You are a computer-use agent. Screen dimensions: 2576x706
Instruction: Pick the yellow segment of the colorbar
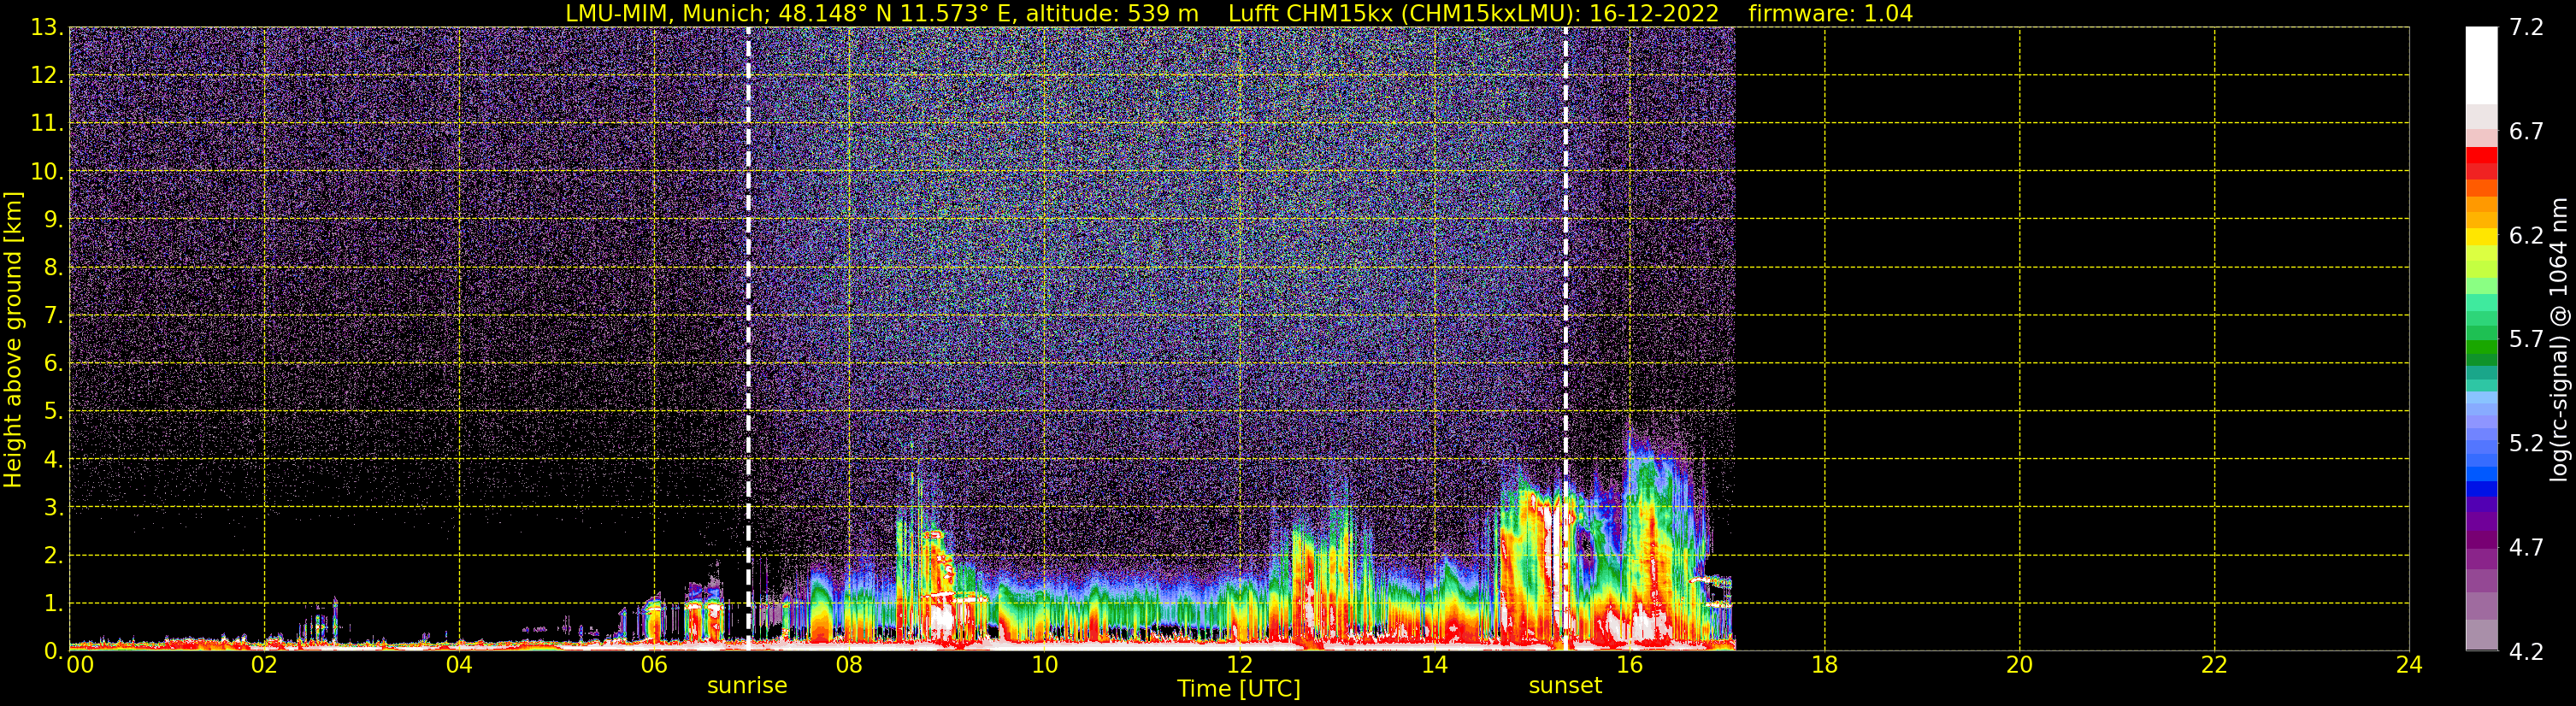point(2481,238)
